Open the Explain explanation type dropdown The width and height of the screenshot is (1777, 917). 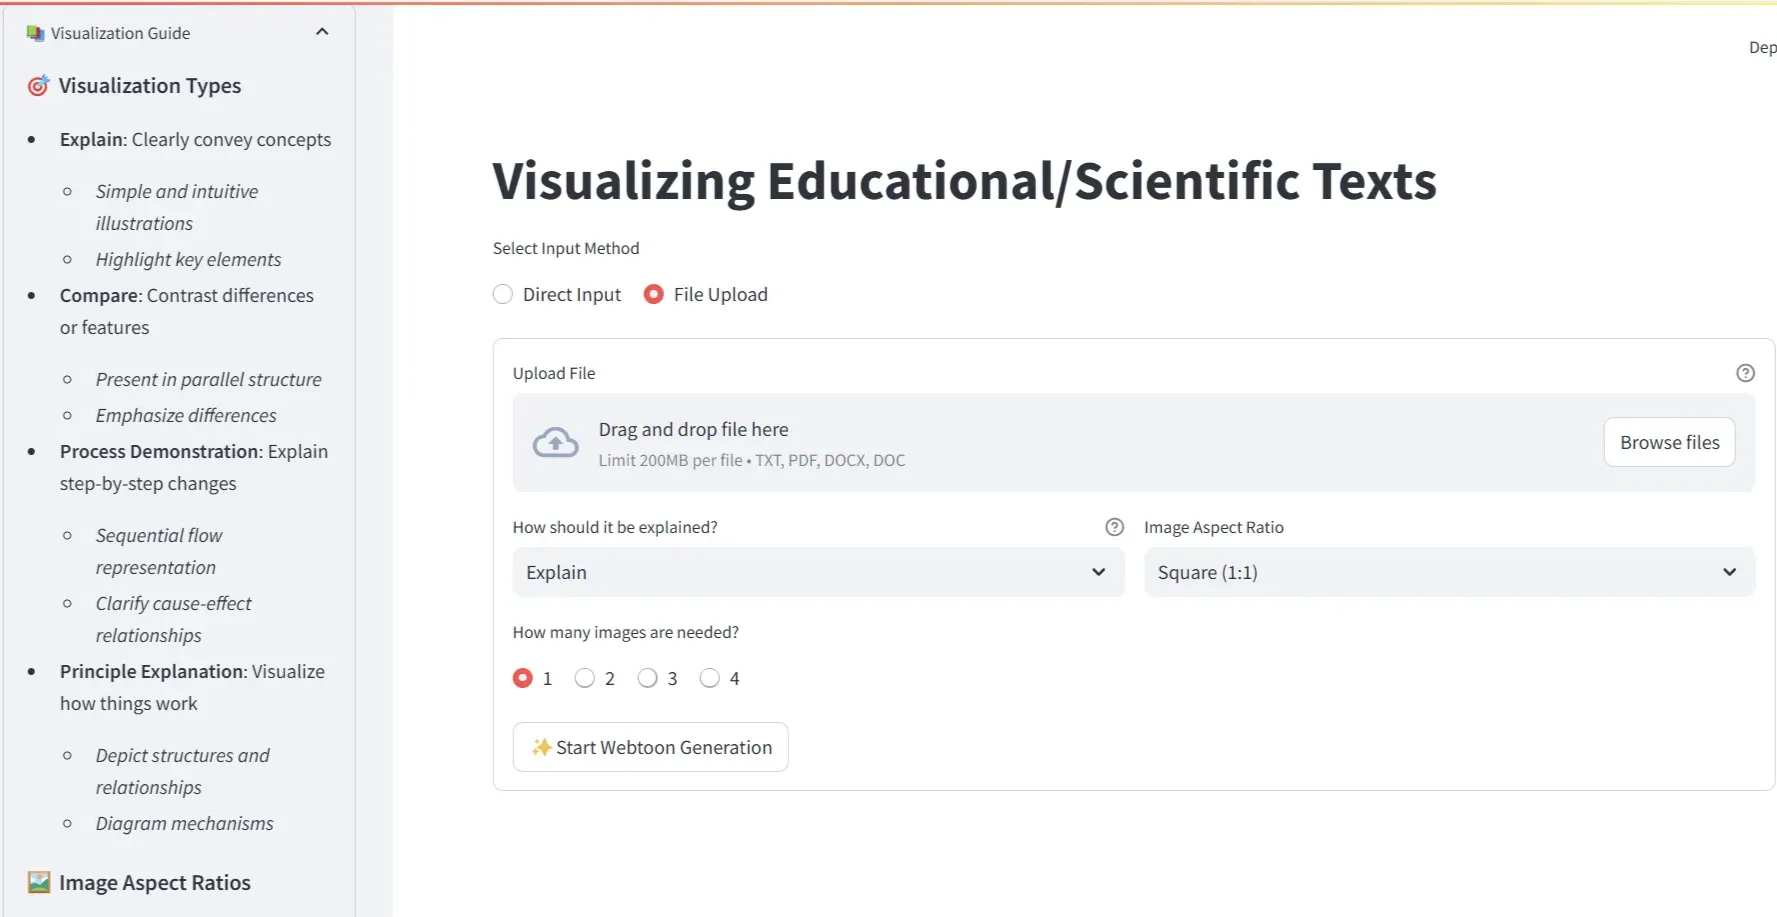tap(817, 572)
